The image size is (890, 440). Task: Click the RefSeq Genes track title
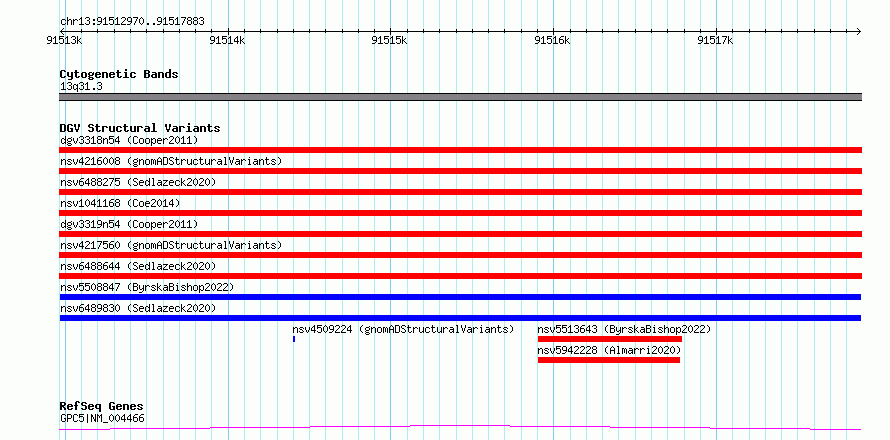102,406
